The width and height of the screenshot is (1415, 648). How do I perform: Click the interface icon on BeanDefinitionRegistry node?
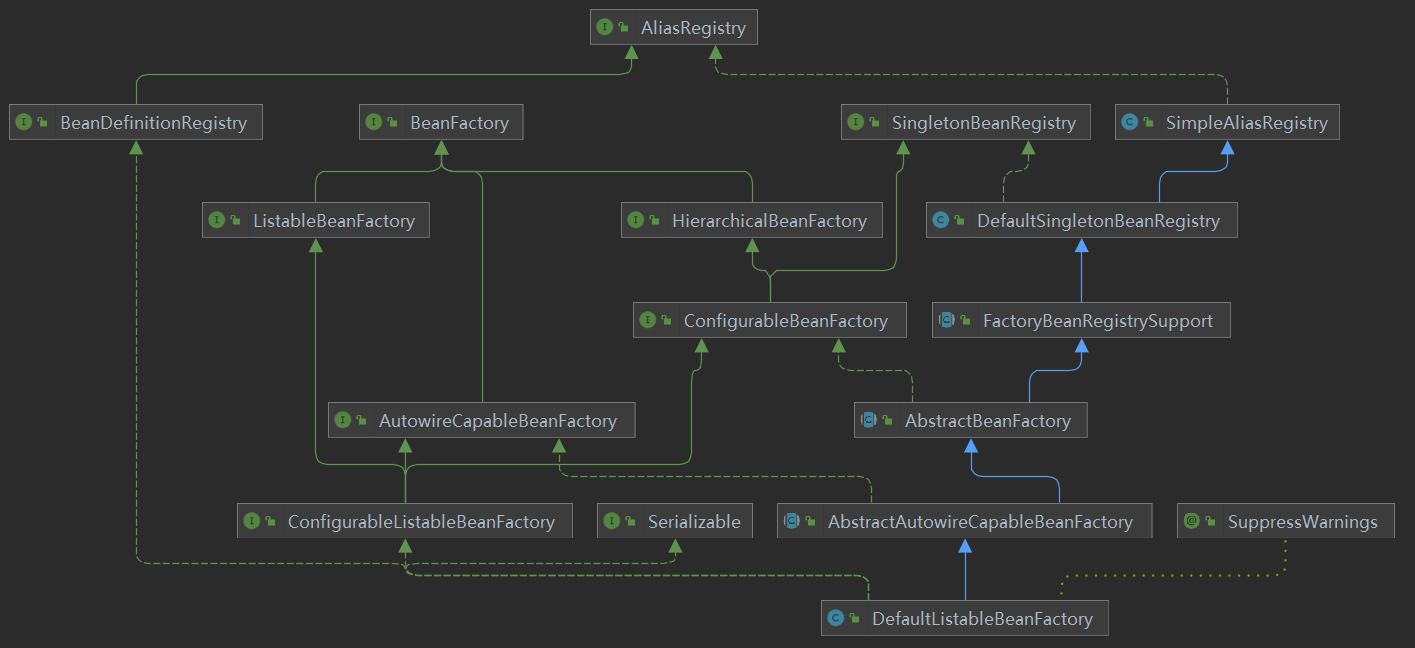click(x=24, y=123)
